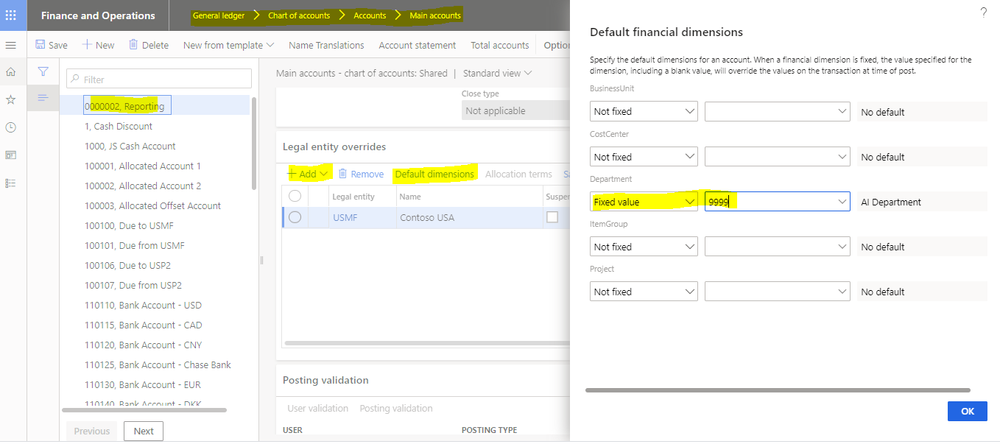
Task: Expand the New from template dropdown
Action: [x=229, y=45]
